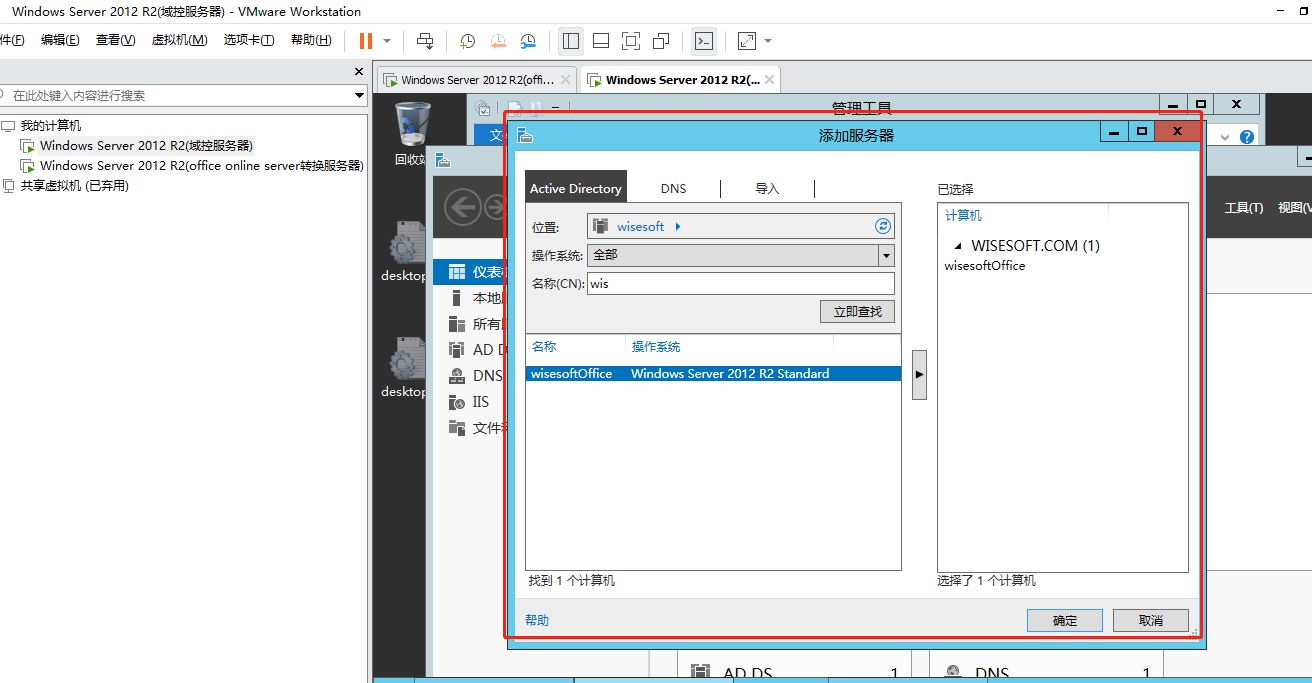Screen dimensions: 1312x683
Task: Click the DNS tile at the bottom
Action: tap(1045, 668)
